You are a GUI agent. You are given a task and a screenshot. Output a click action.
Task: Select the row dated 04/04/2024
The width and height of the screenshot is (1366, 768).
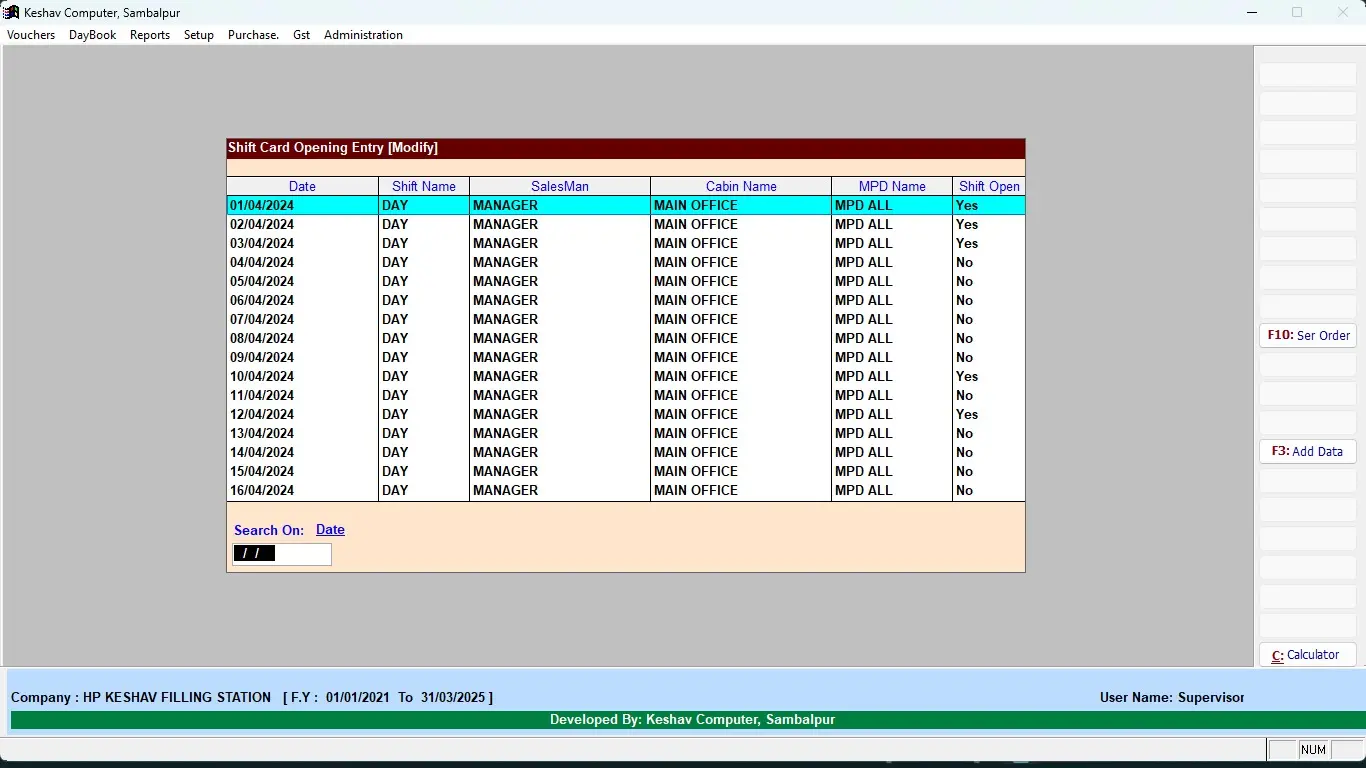626,262
